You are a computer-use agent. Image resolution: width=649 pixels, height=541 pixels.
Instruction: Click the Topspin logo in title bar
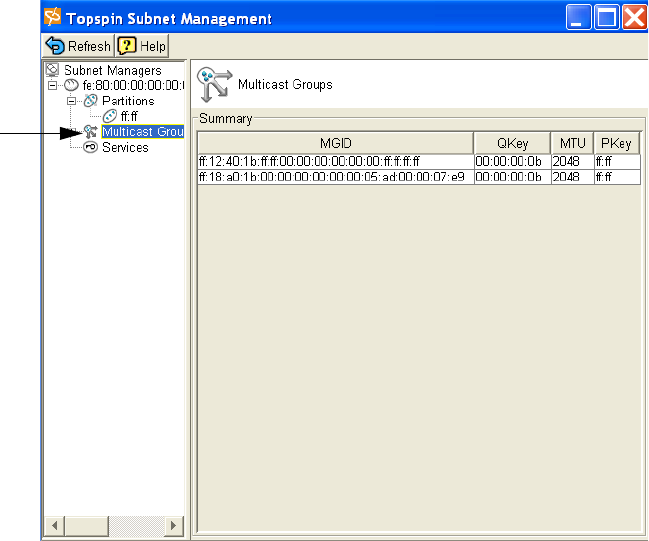[x=53, y=17]
